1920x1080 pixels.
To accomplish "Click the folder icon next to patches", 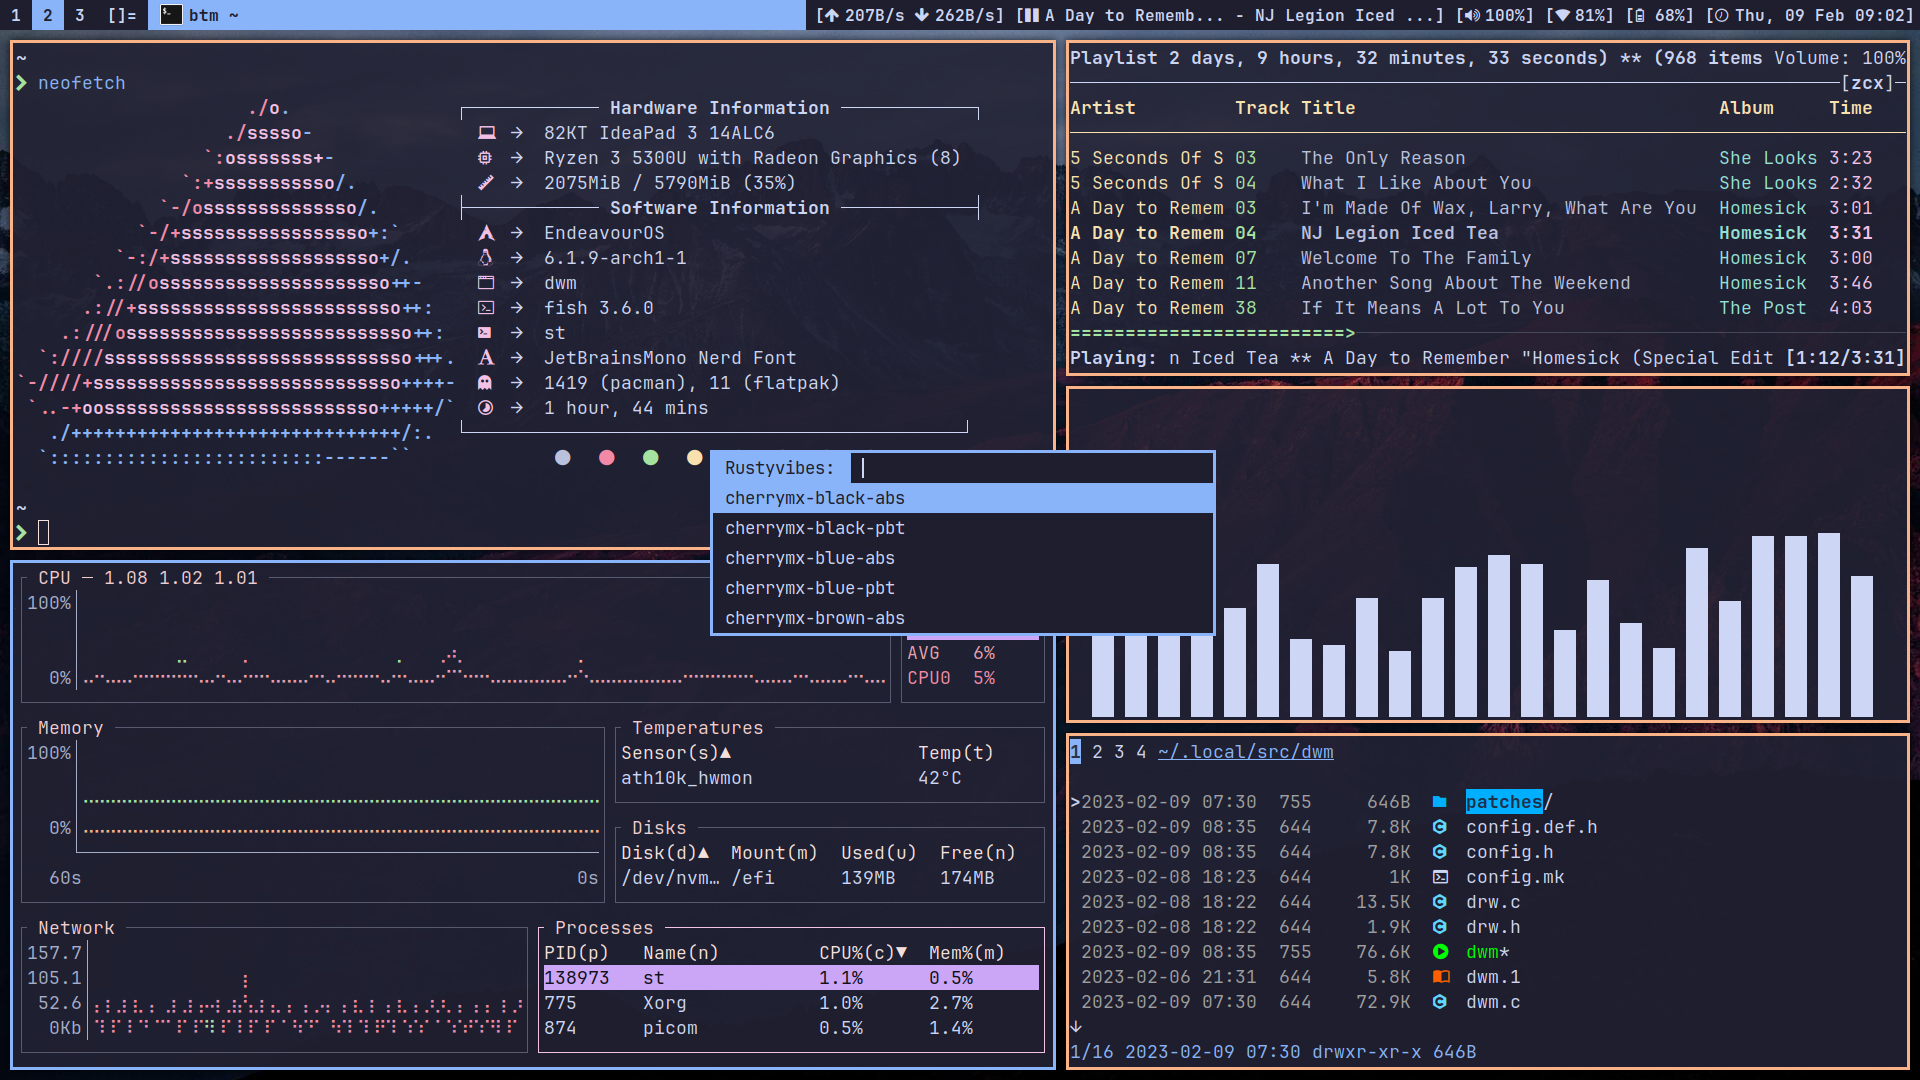I will tap(1439, 802).
